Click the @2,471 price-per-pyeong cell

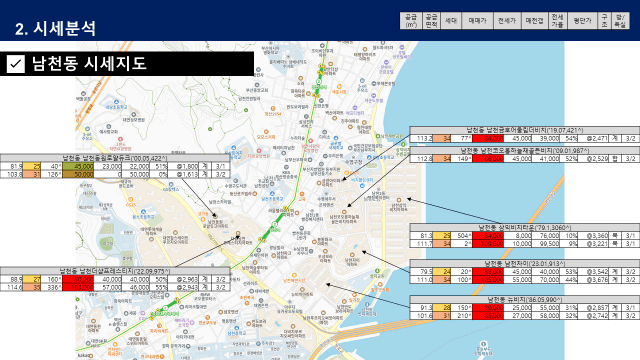pos(594,138)
